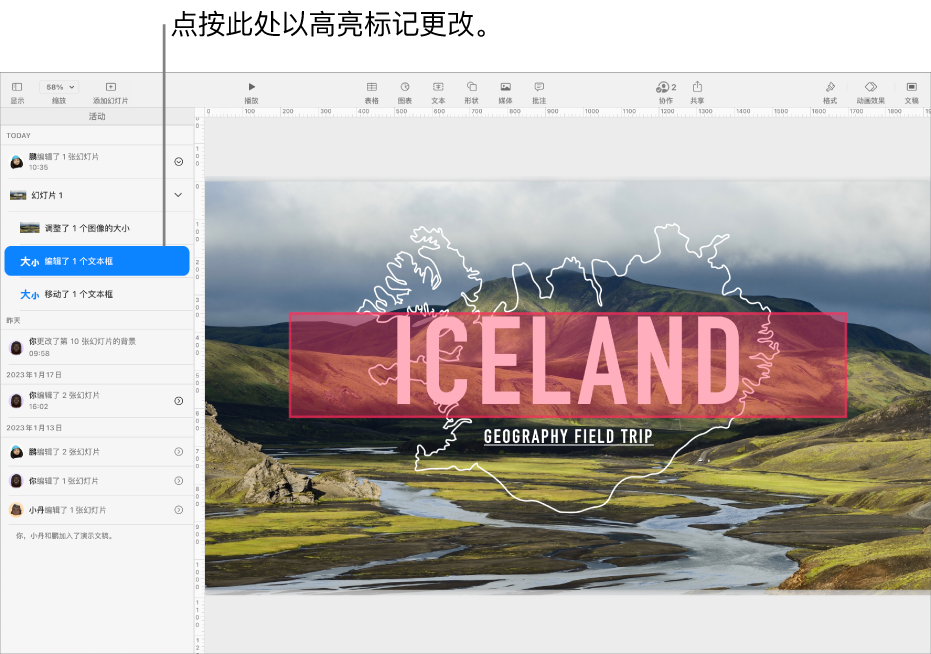Open the 动画效果 animate inspector
This screenshot has height=654, width=931.
click(x=870, y=87)
